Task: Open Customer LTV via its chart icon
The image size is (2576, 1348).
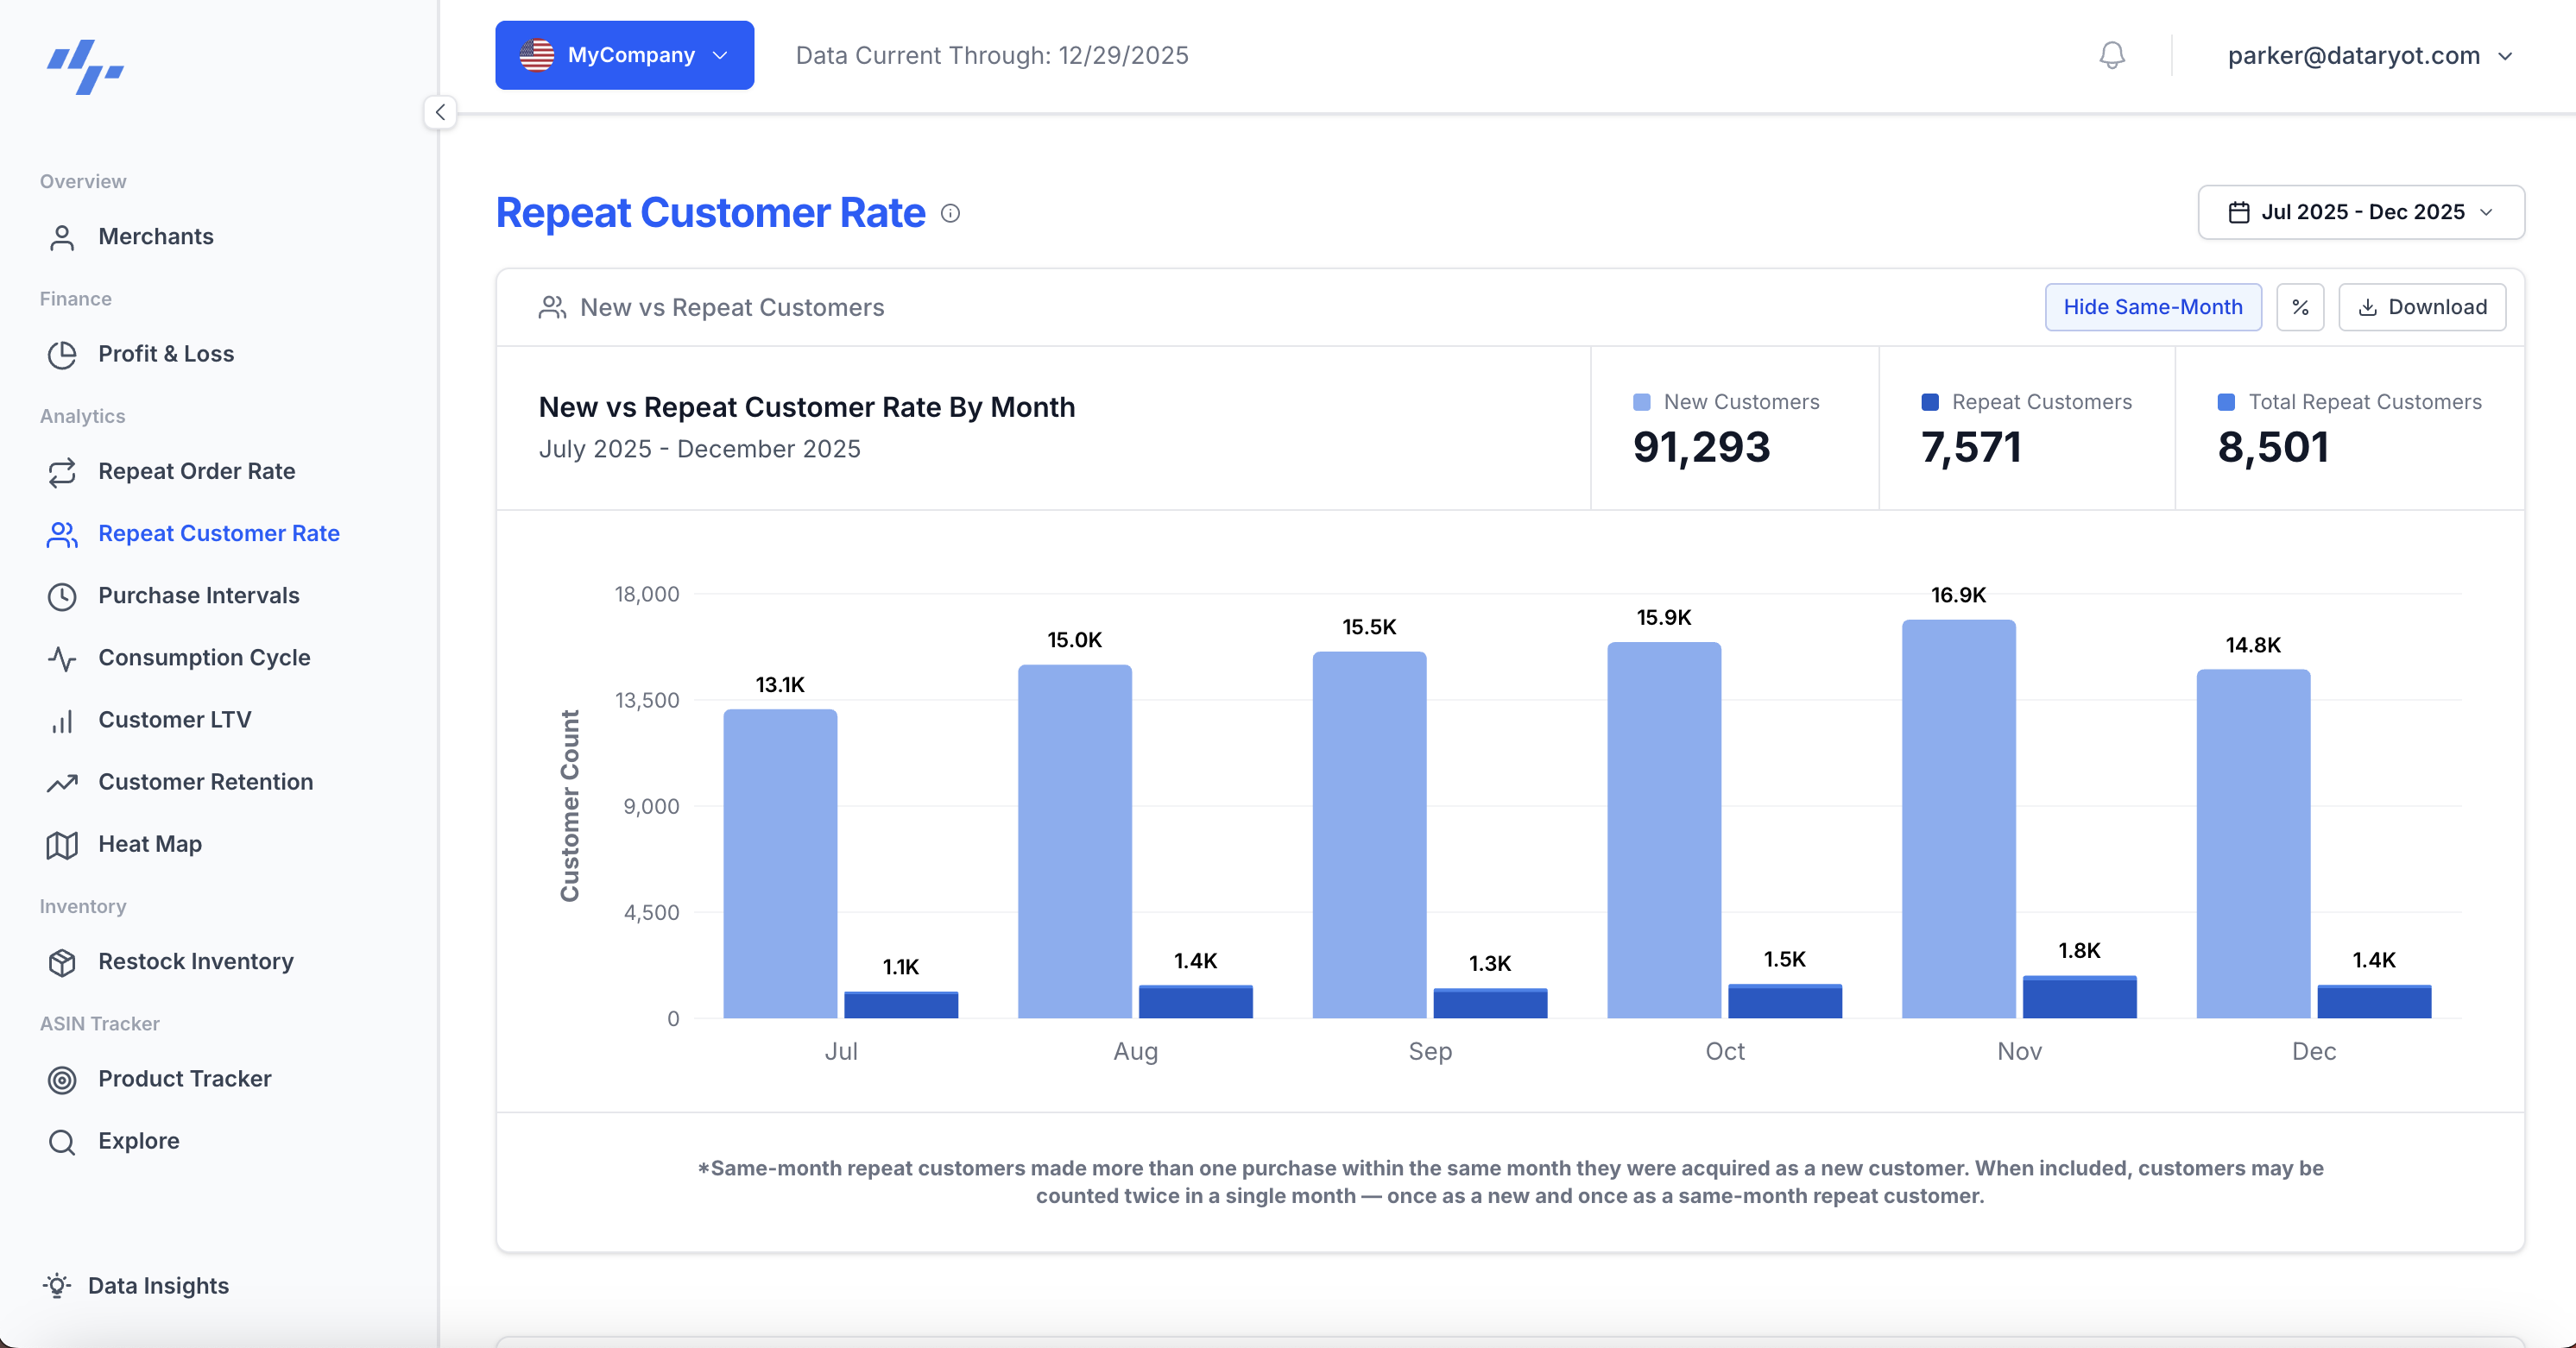Action: click(62, 720)
